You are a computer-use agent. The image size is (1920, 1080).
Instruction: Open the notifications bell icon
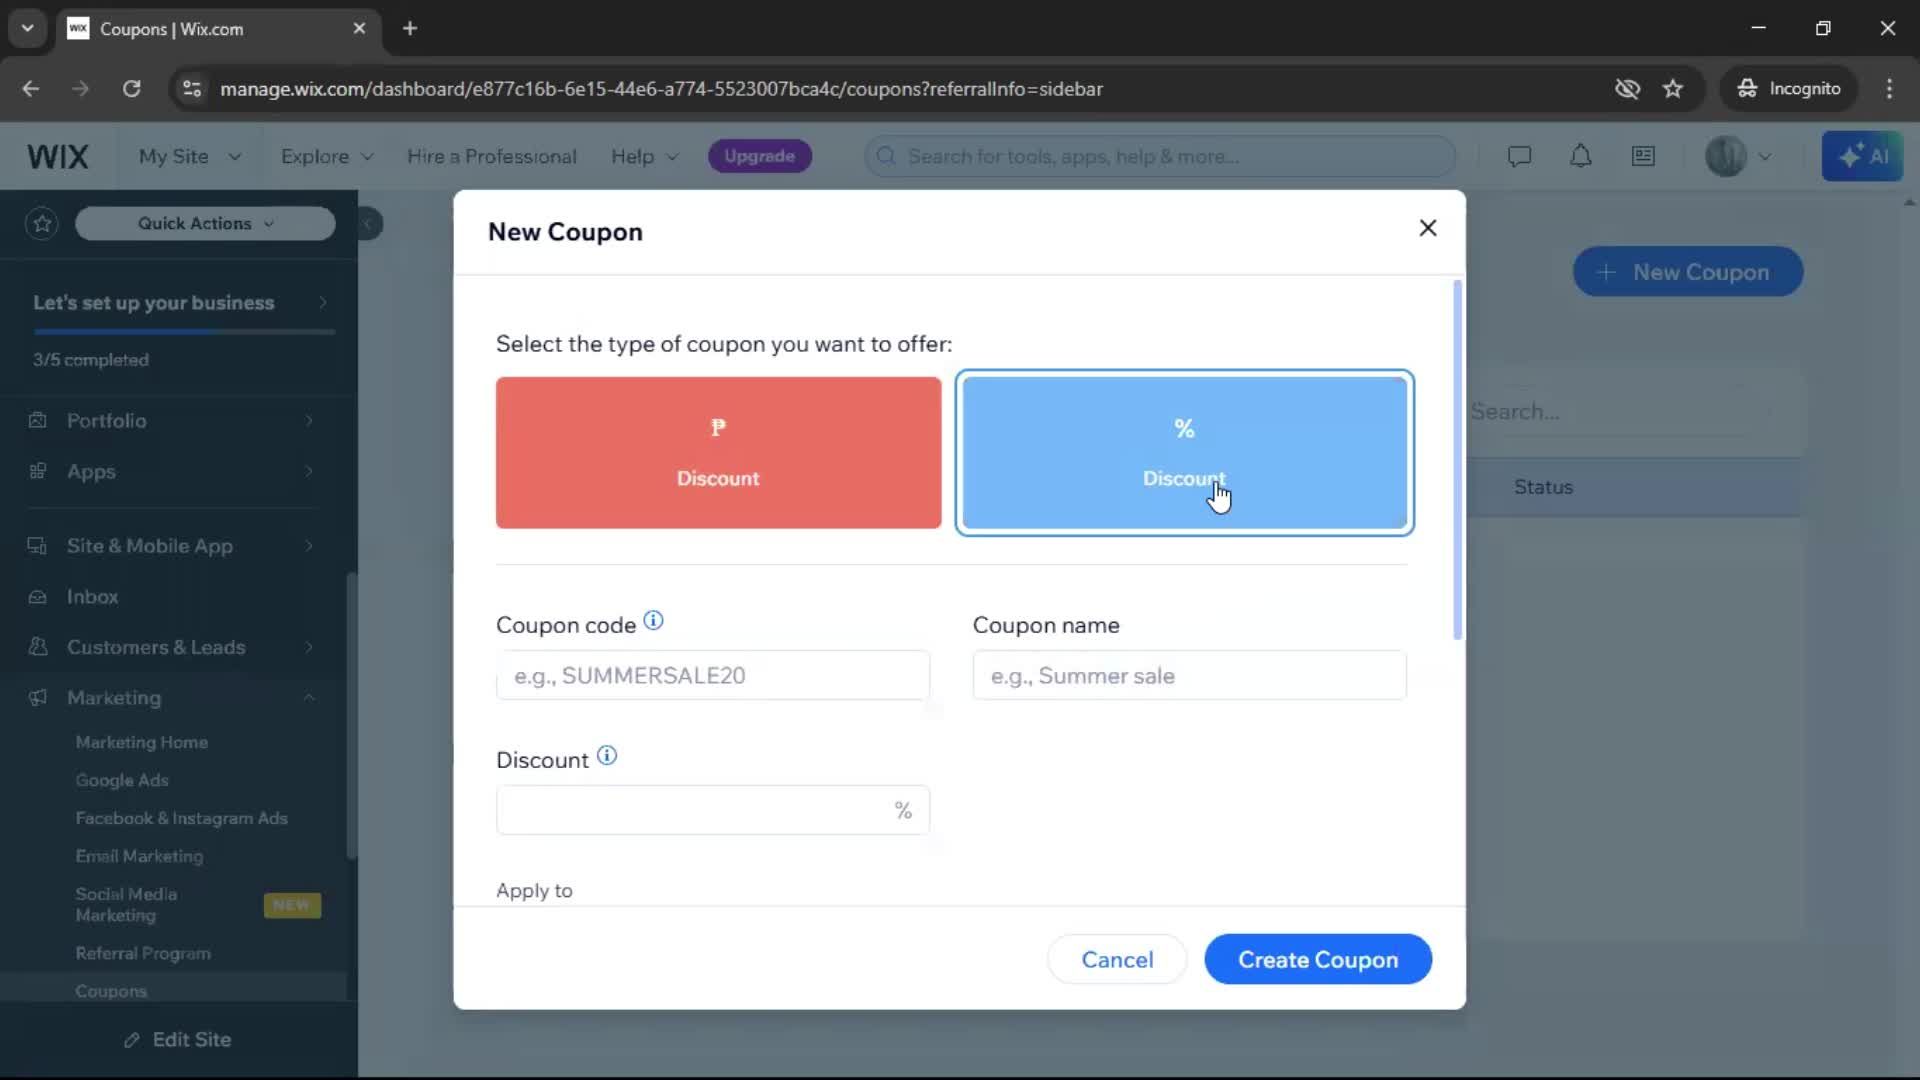pyautogui.click(x=1581, y=156)
